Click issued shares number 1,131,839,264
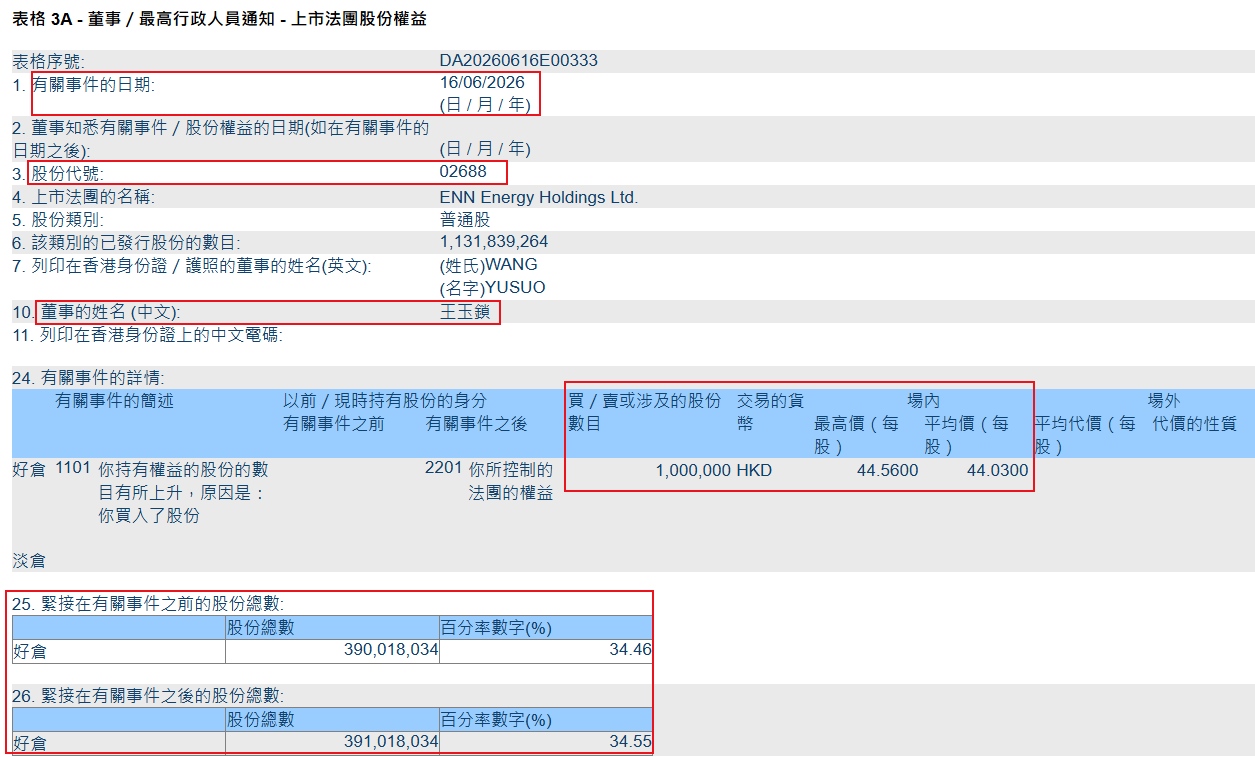The image size is (1255, 757). pos(494,242)
